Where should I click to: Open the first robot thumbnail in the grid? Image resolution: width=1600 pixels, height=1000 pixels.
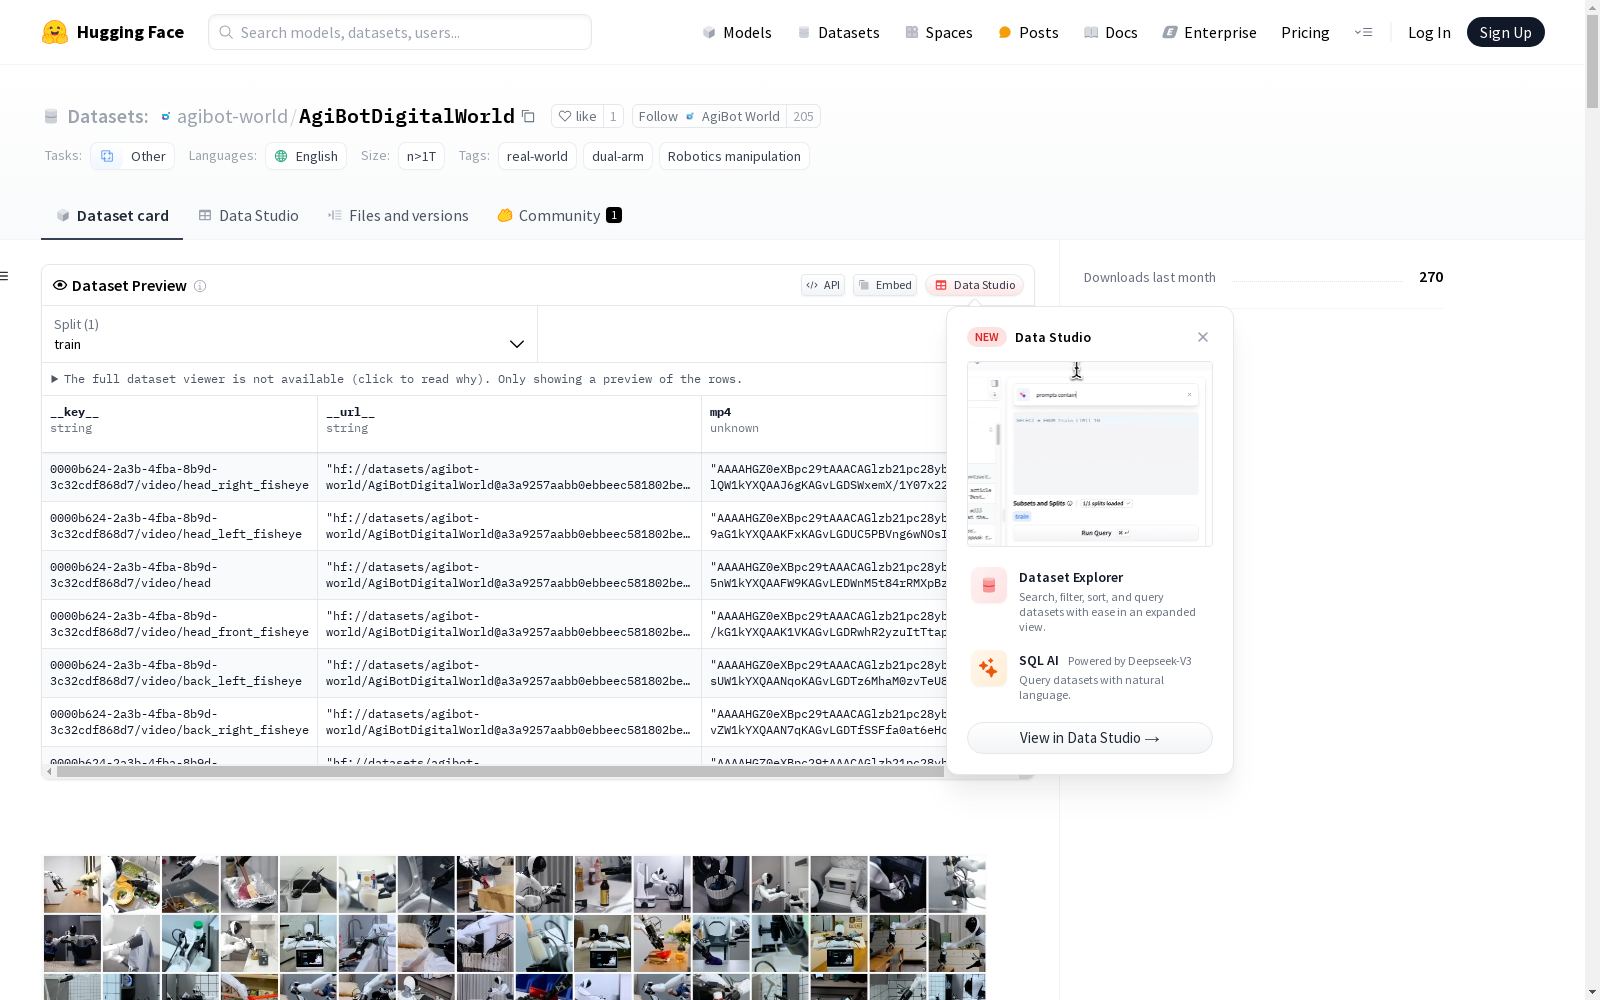[x=72, y=884]
